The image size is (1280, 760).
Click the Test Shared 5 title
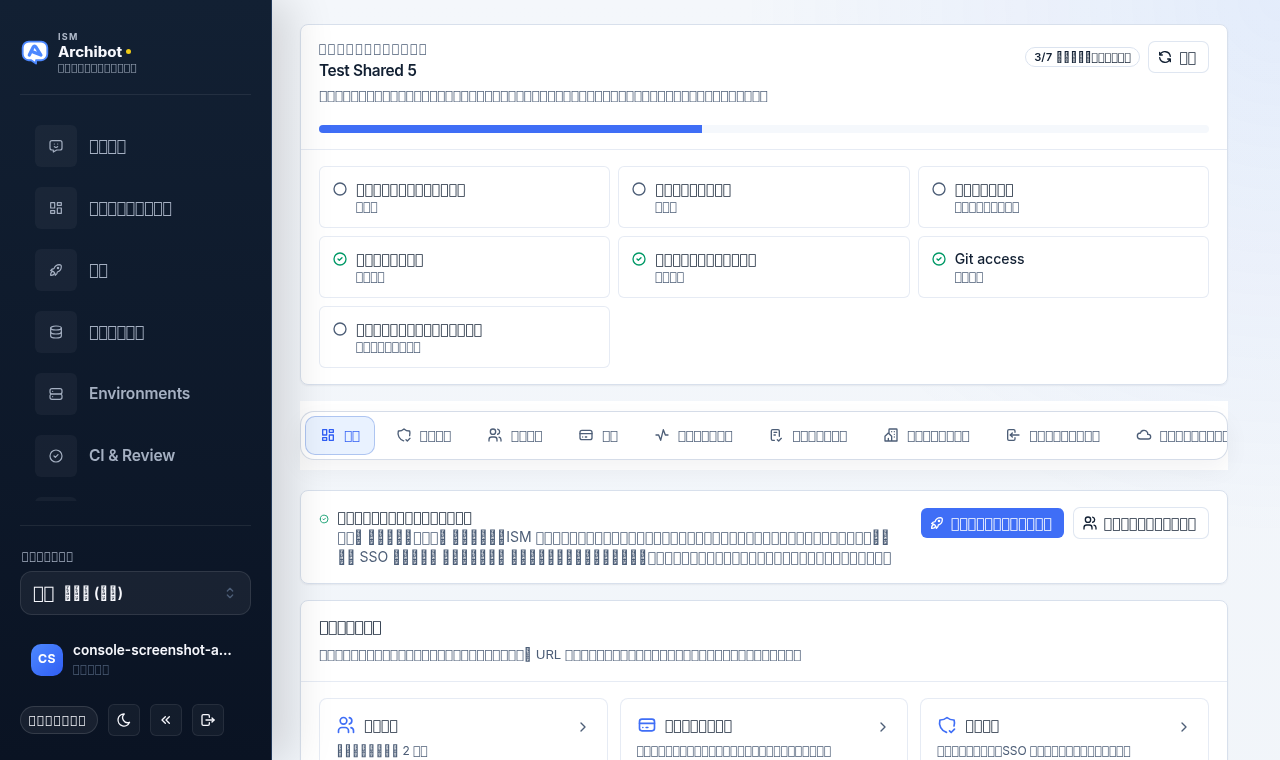tap(368, 71)
